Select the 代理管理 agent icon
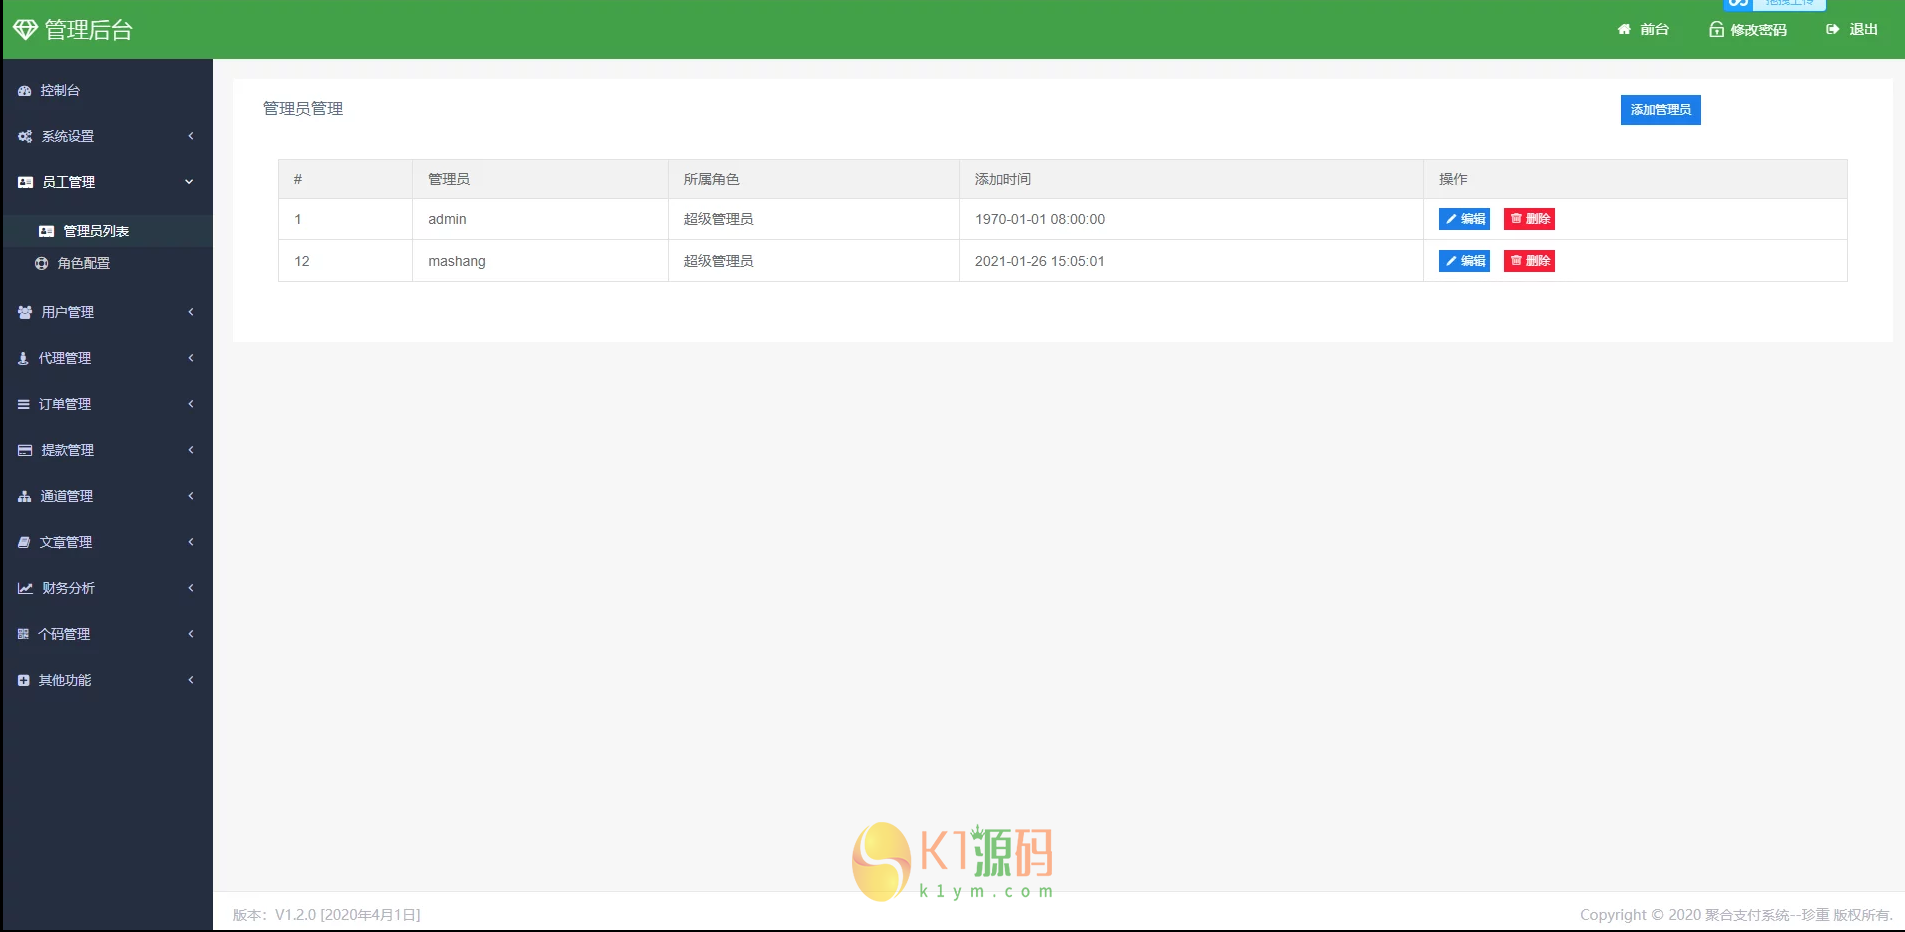This screenshot has width=1905, height=932. pyautogui.click(x=24, y=357)
